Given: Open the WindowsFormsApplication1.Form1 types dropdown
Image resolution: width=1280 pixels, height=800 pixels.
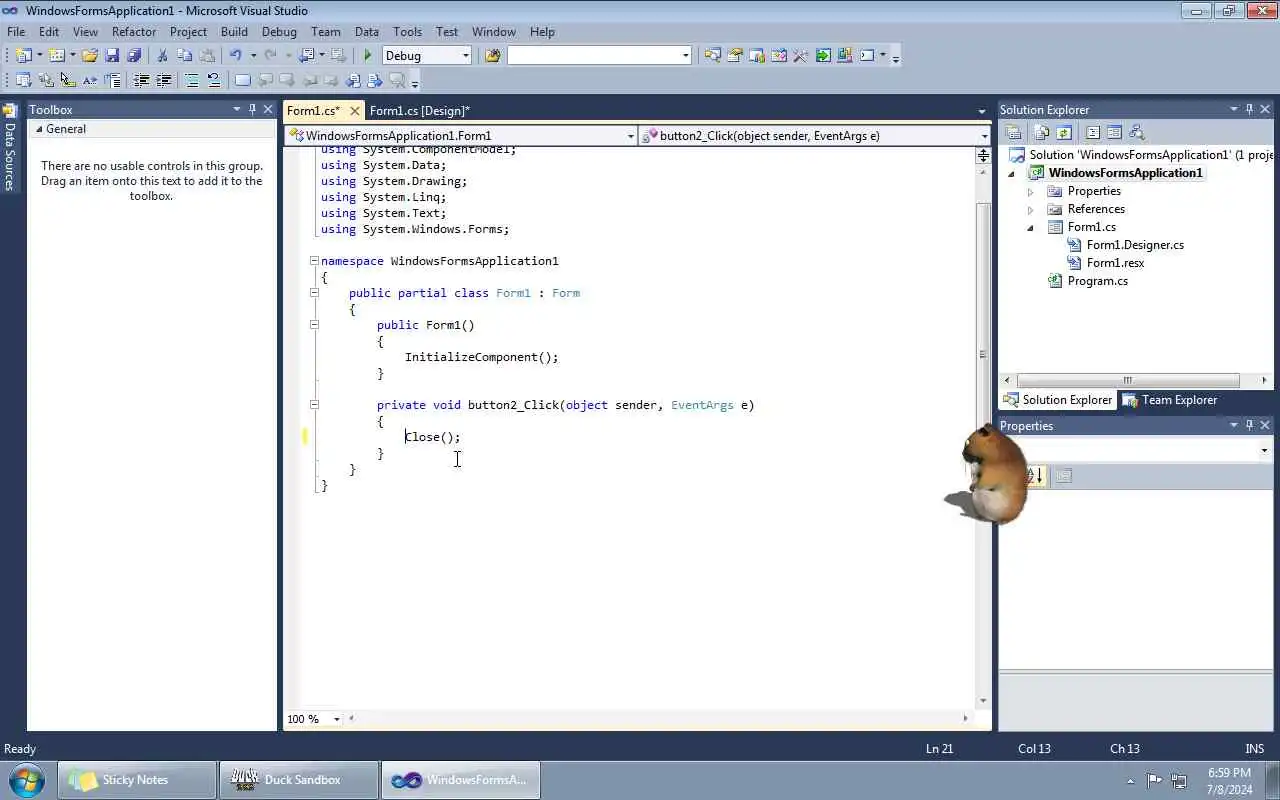Looking at the screenshot, I should (630, 136).
